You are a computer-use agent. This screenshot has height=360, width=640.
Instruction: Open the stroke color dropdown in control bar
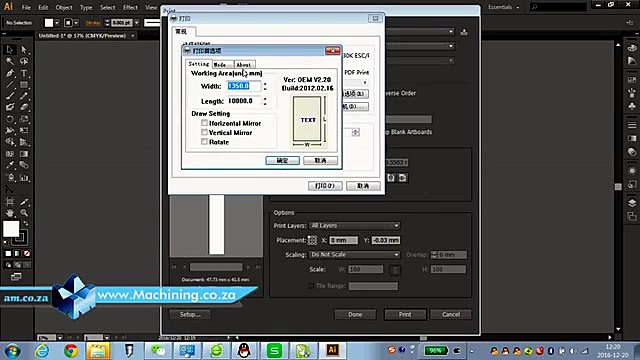[x=76, y=23]
